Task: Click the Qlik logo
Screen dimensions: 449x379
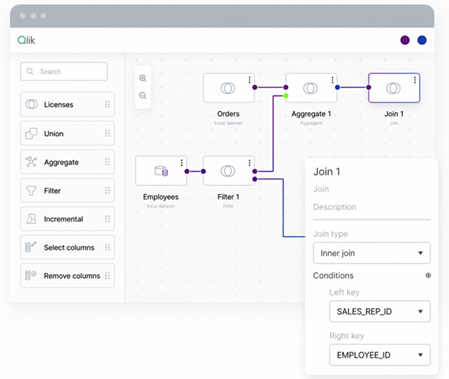Action: 26,40
